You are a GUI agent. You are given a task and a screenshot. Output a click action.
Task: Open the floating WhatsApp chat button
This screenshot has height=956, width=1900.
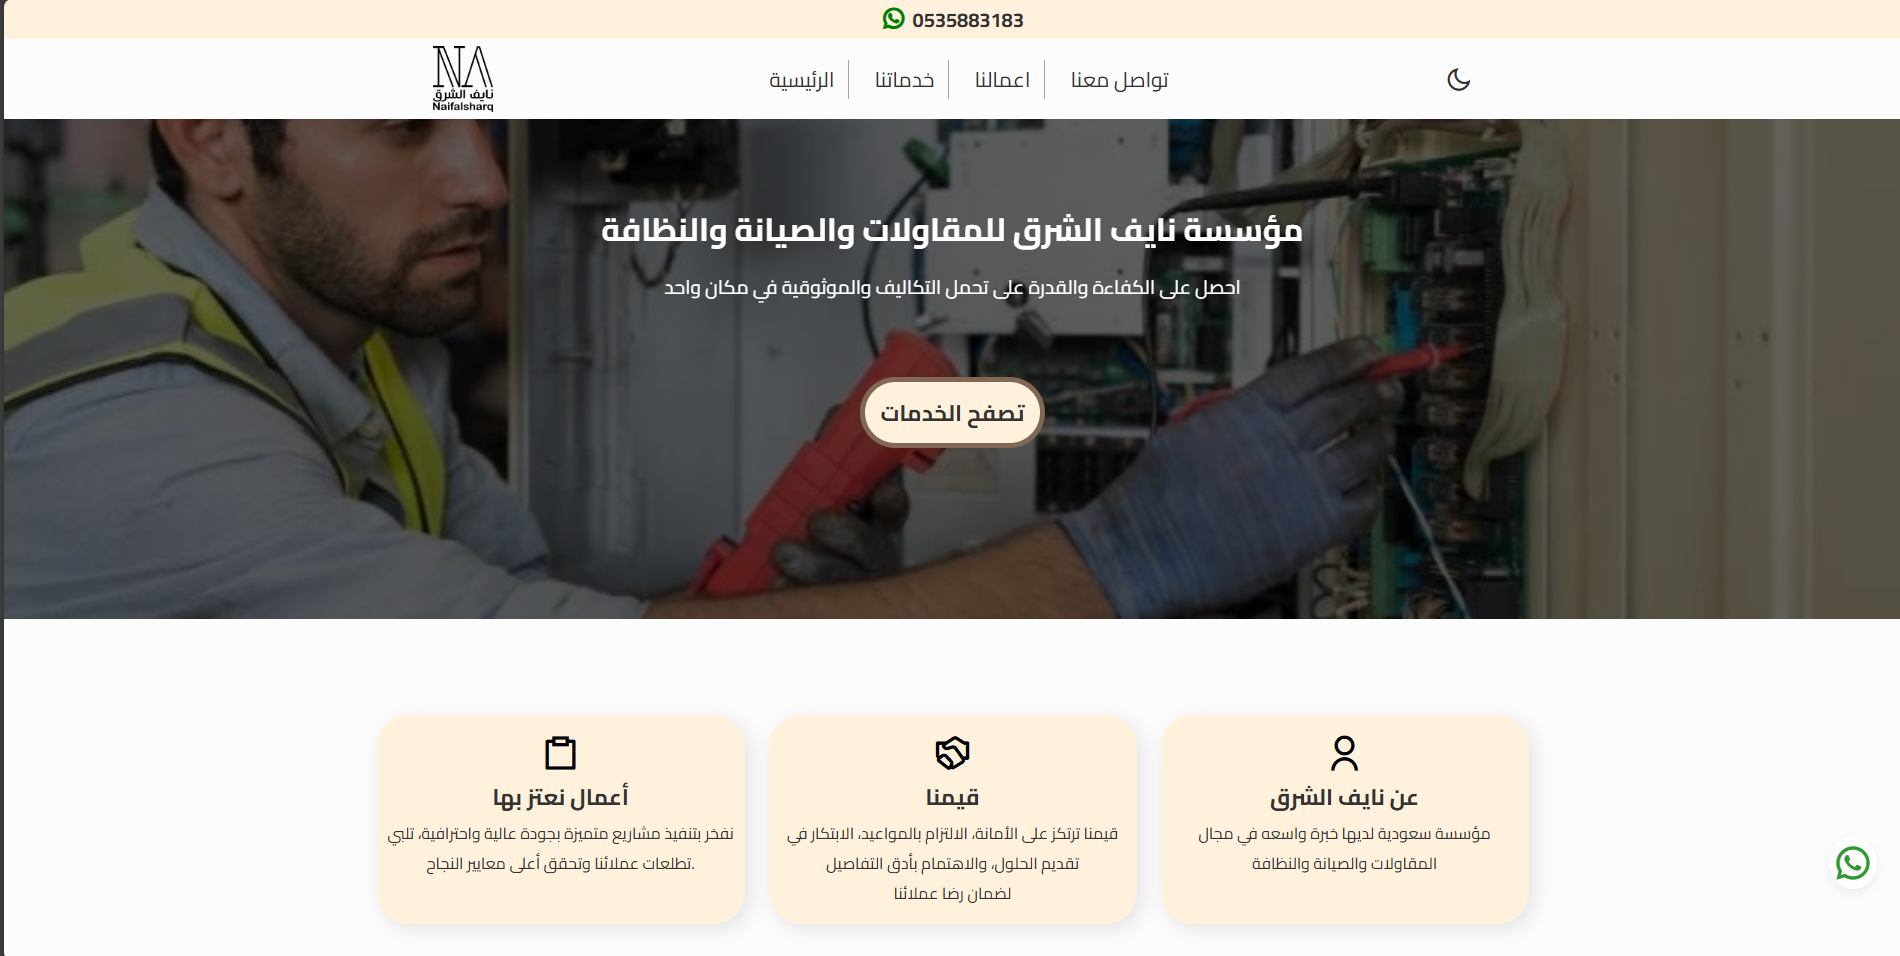pos(1852,863)
